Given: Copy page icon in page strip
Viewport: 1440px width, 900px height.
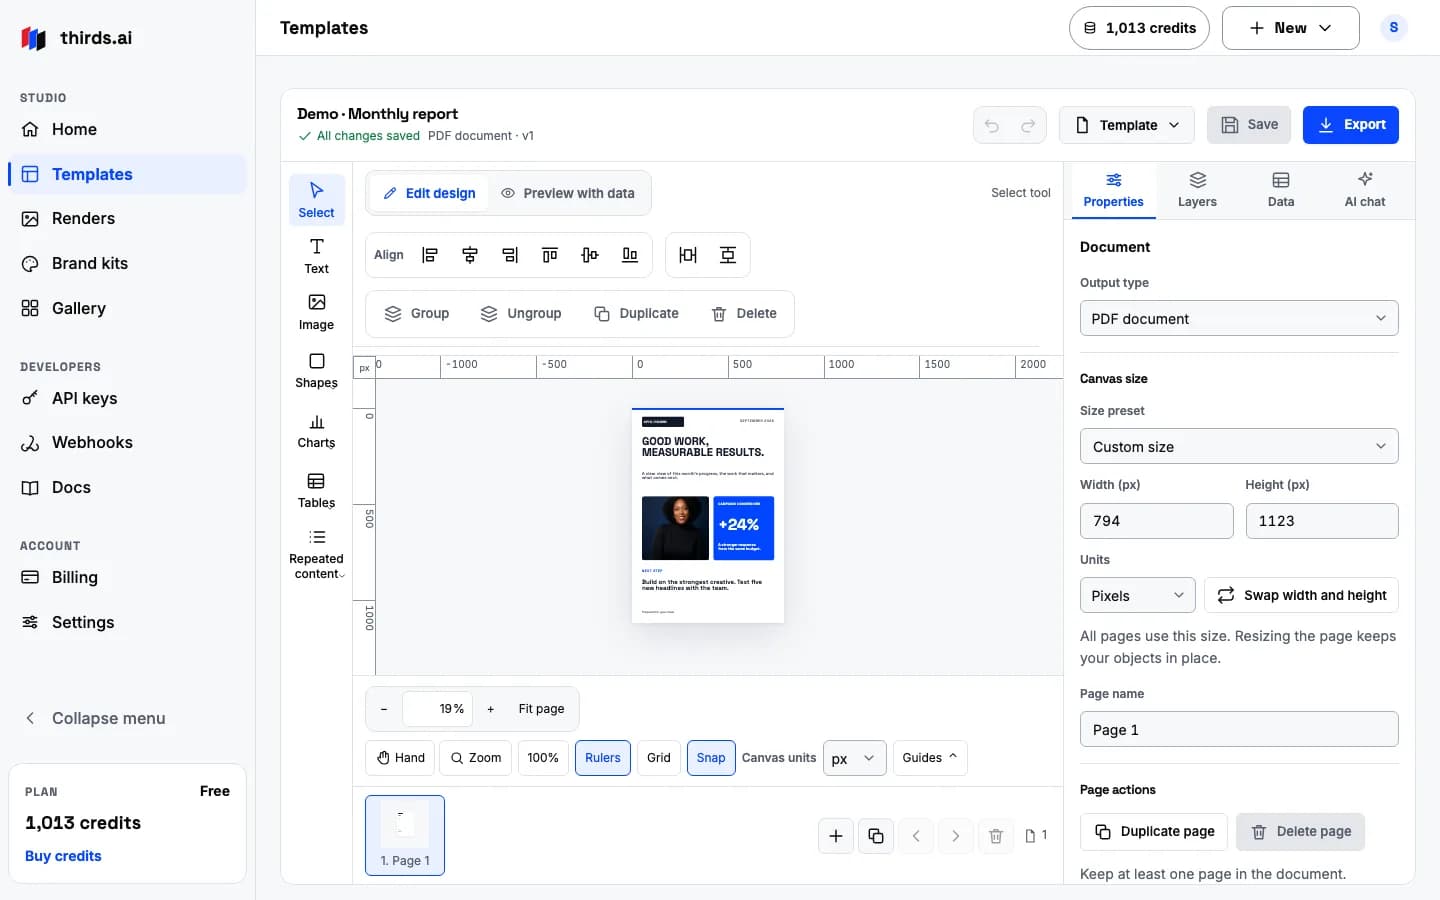Looking at the screenshot, I should 876,836.
